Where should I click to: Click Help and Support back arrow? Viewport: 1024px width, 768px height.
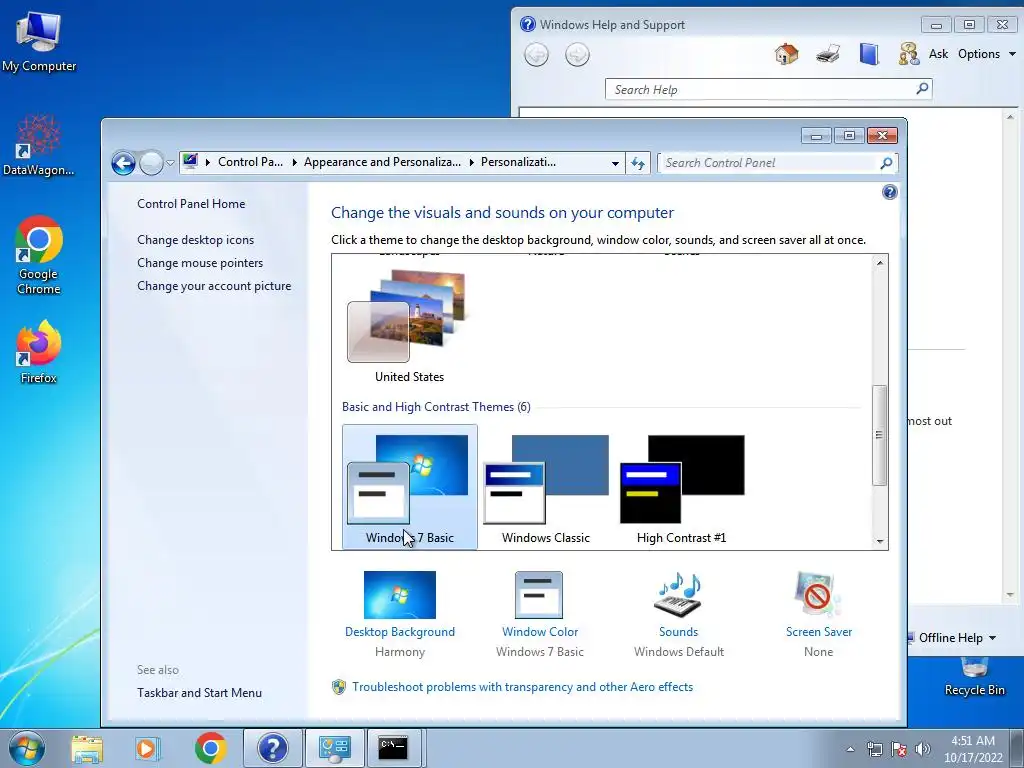[537, 54]
